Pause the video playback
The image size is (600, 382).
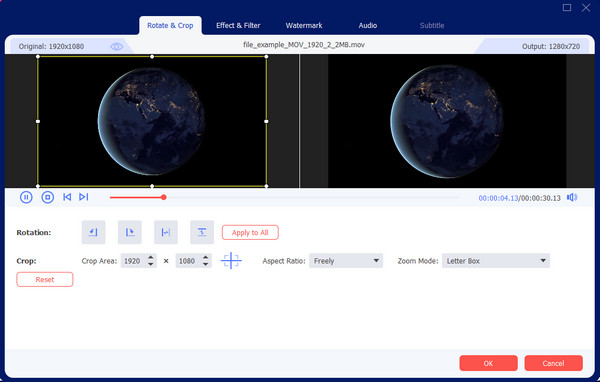point(26,198)
